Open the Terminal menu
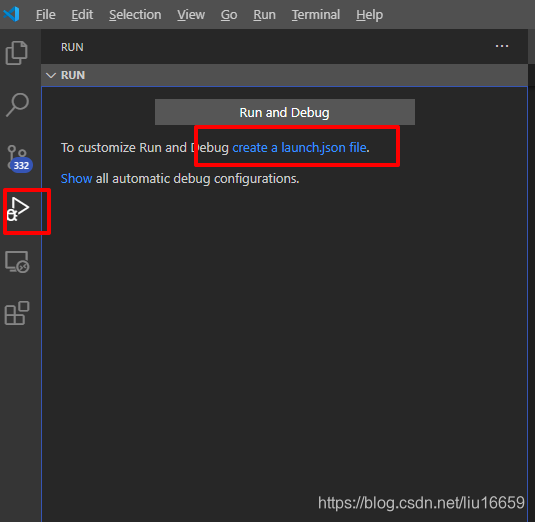This screenshot has width=535, height=522. coord(316,15)
